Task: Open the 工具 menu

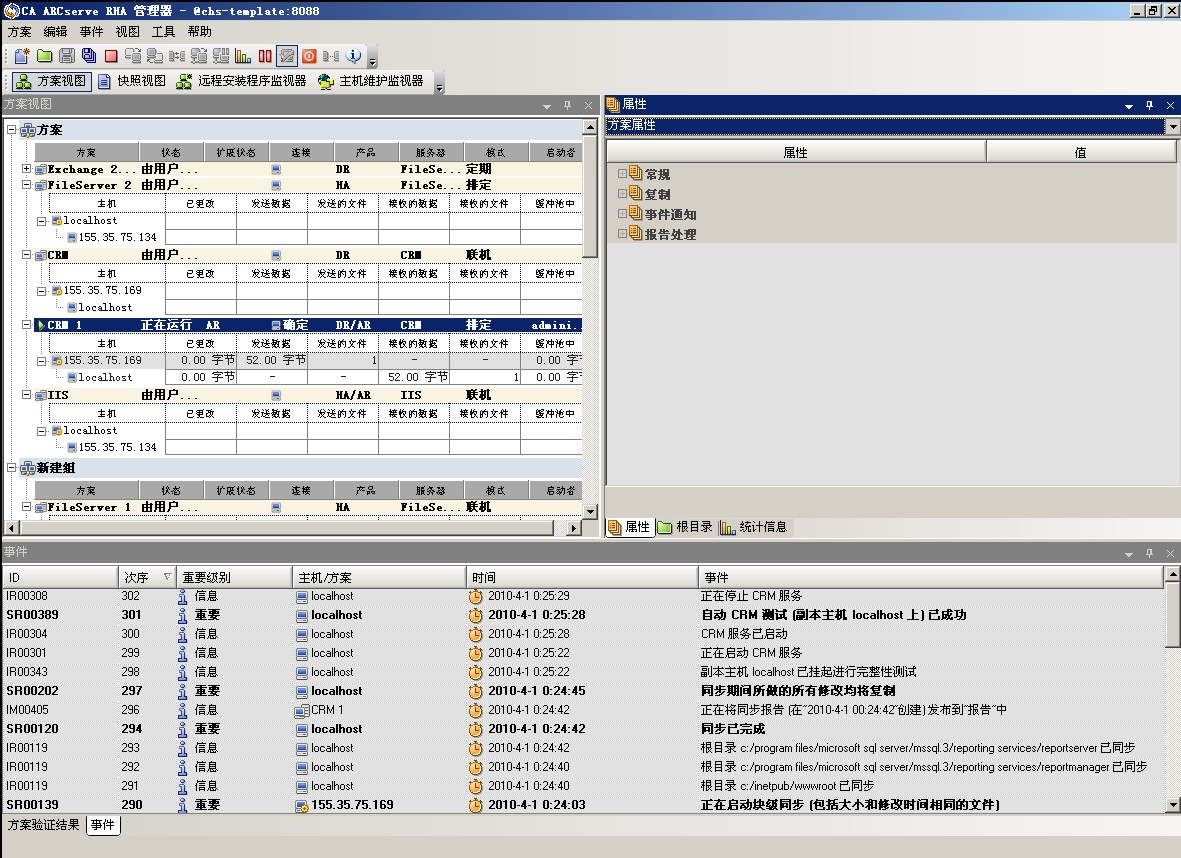Action: (163, 32)
